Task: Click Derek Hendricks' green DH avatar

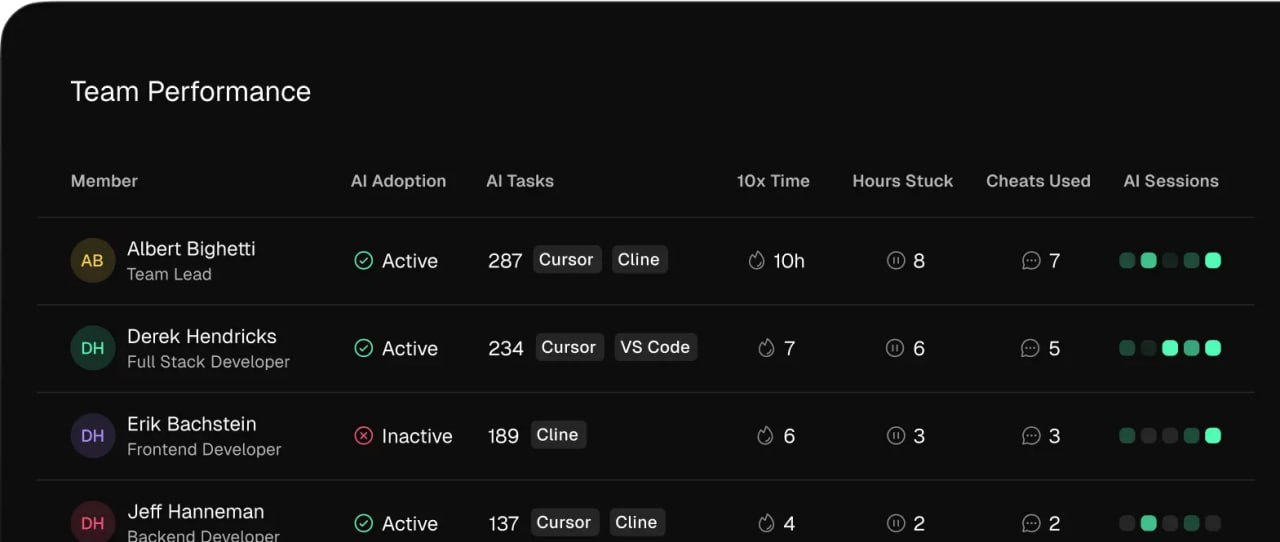Action: coord(92,348)
